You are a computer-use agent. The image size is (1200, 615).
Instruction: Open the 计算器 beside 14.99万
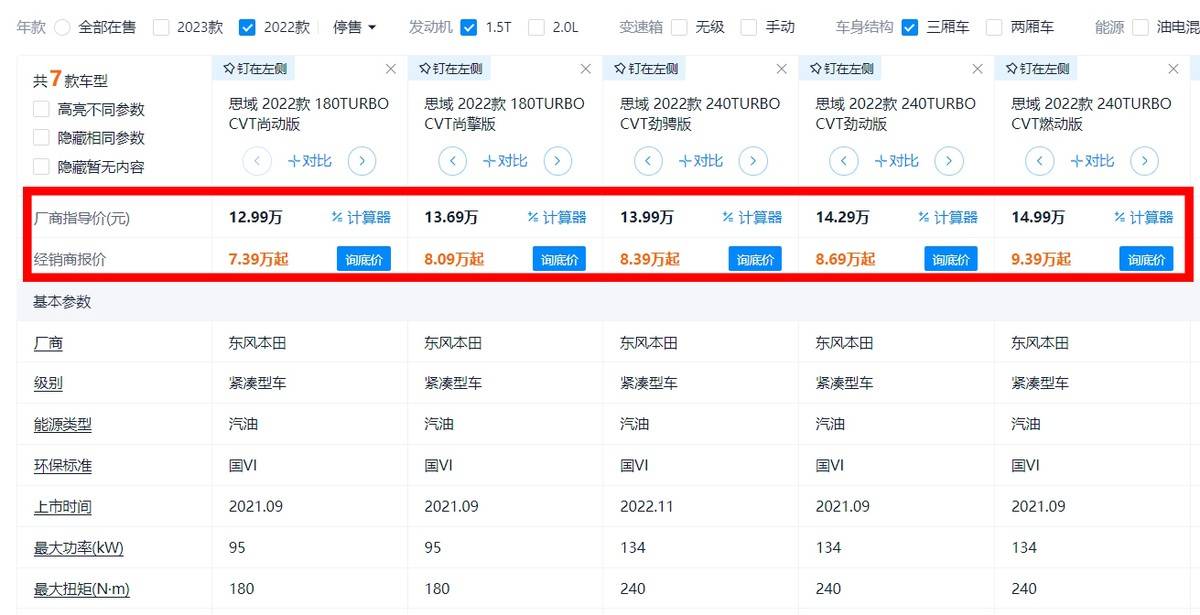click(x=1144, y=217)
